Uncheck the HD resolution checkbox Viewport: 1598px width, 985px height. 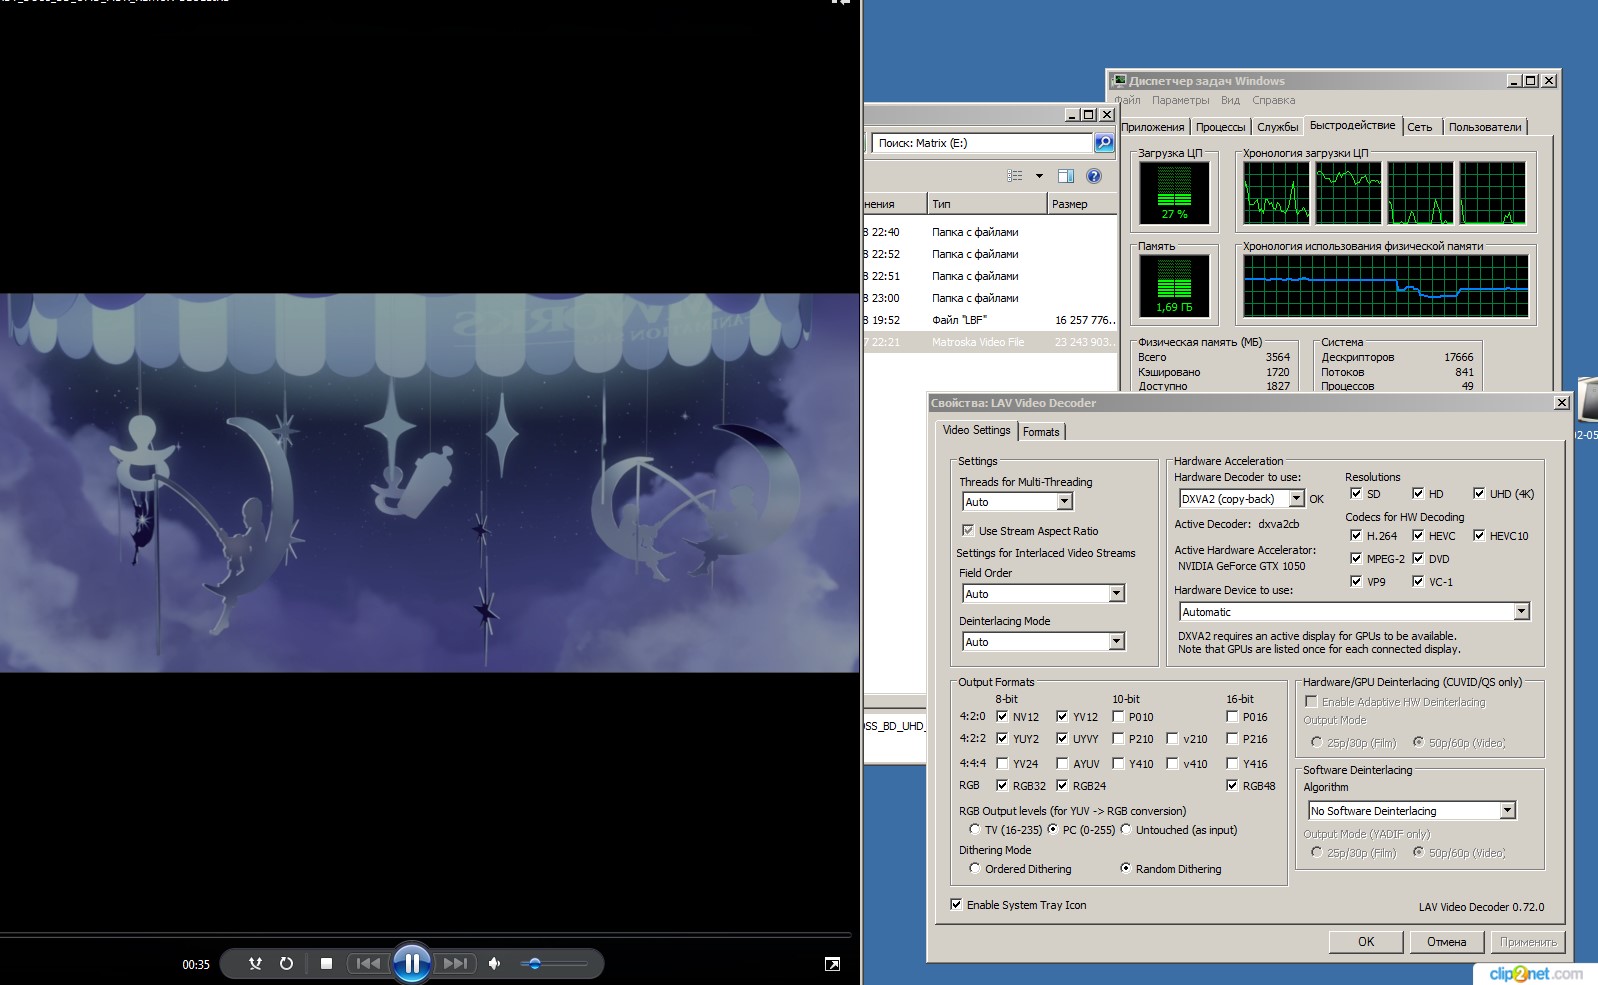point(1418,493)
